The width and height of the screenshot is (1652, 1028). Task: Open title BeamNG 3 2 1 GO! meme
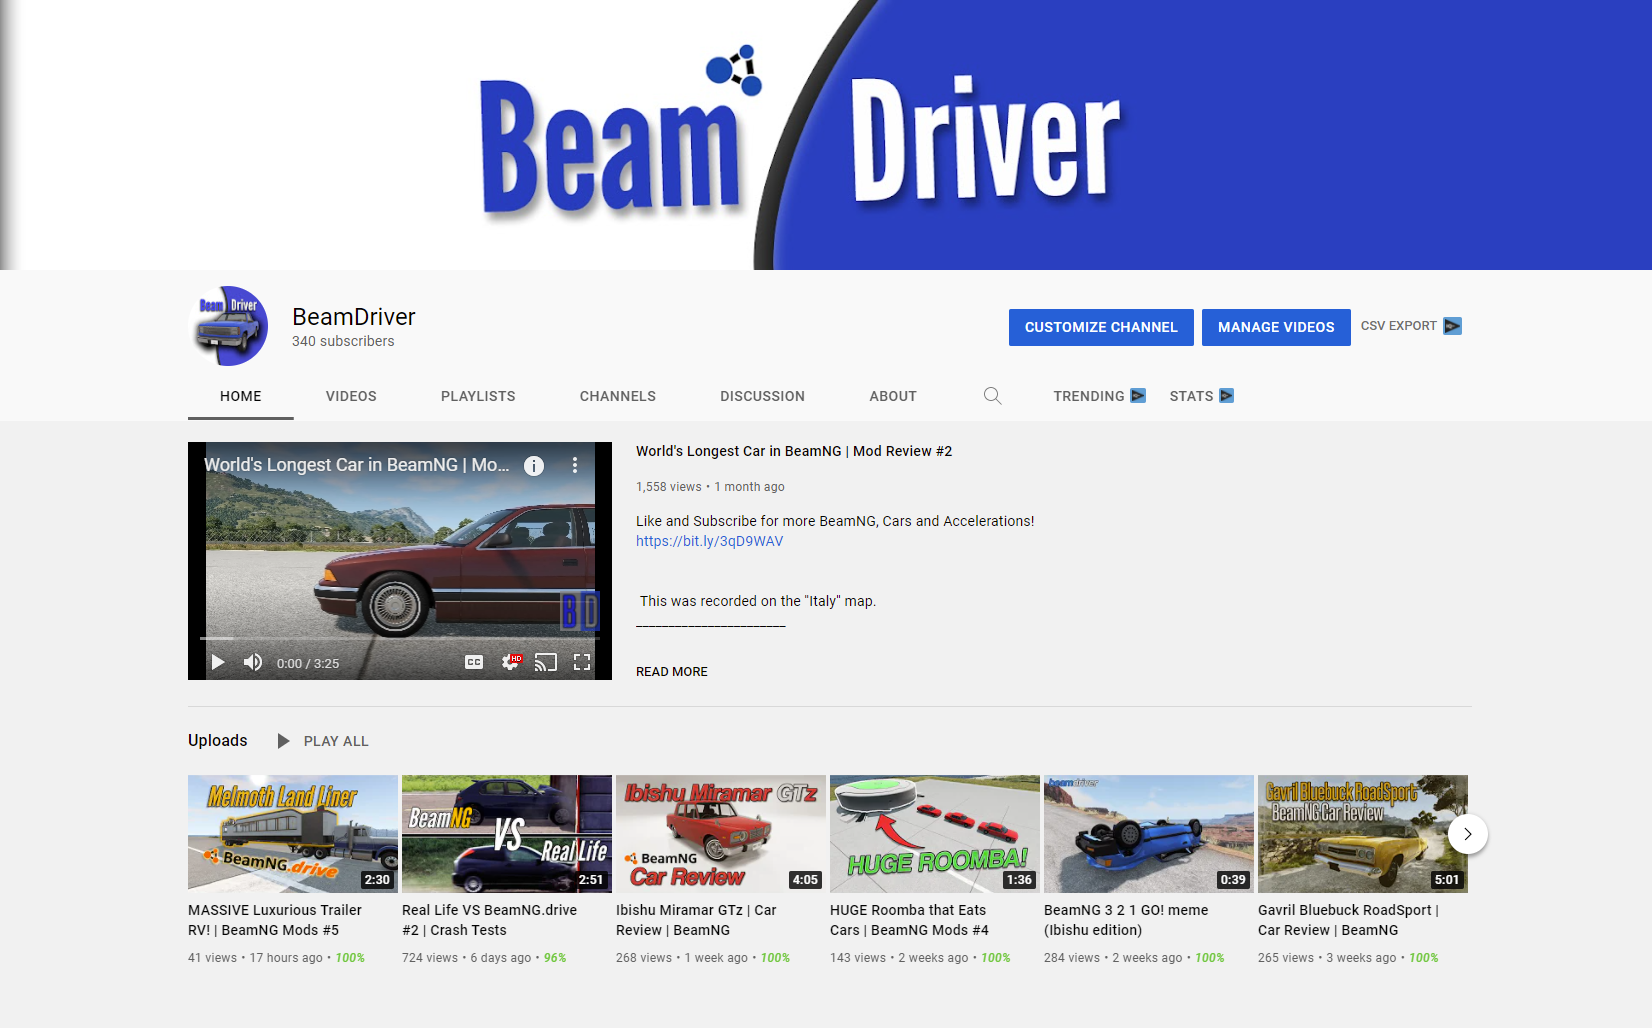1126,920
